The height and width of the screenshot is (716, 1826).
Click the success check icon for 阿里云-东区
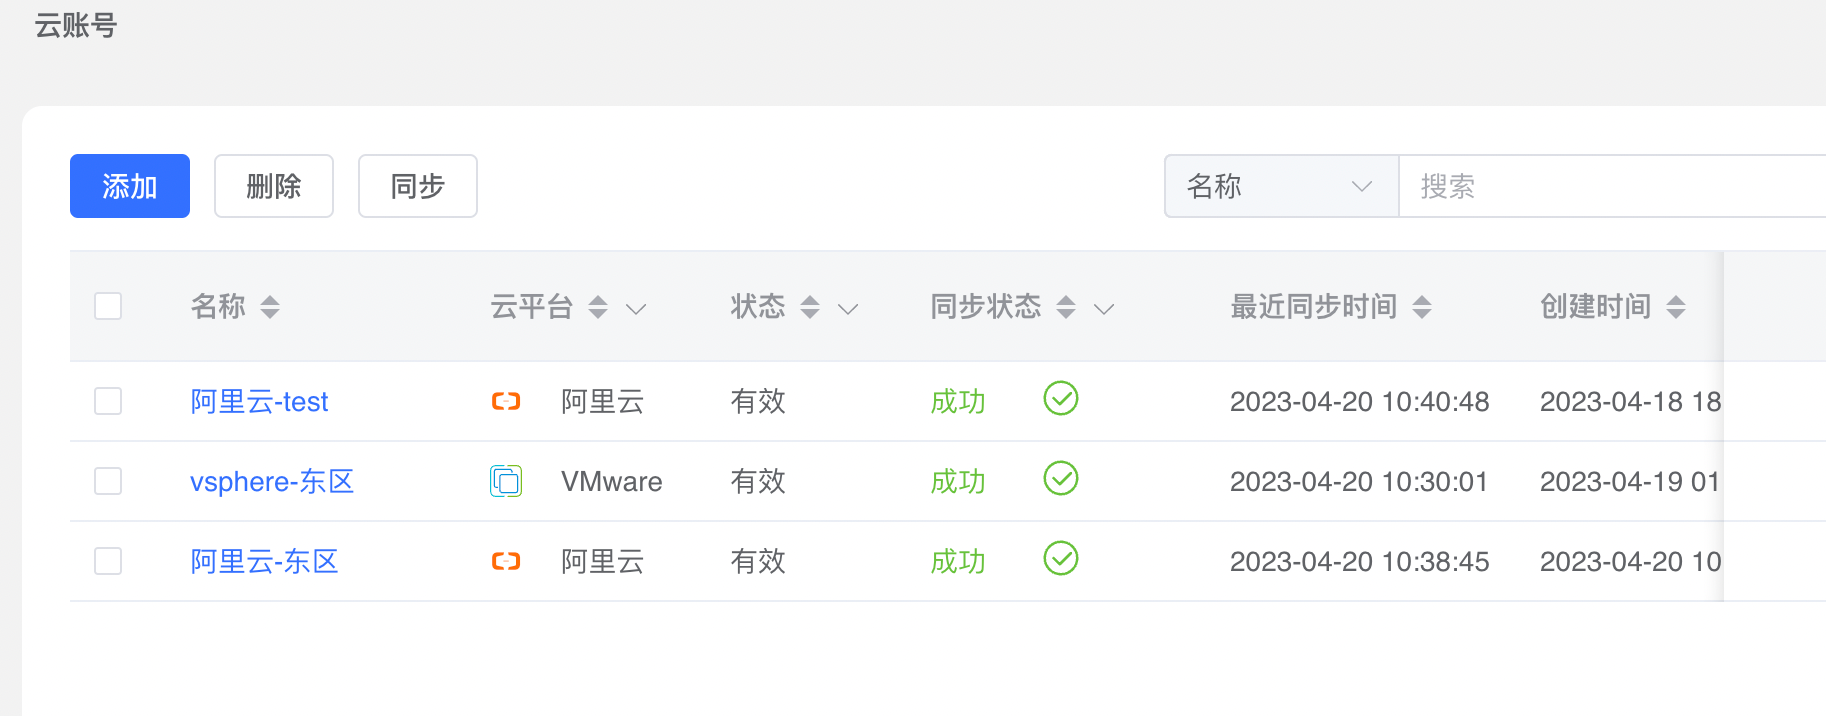[1060, 559]
